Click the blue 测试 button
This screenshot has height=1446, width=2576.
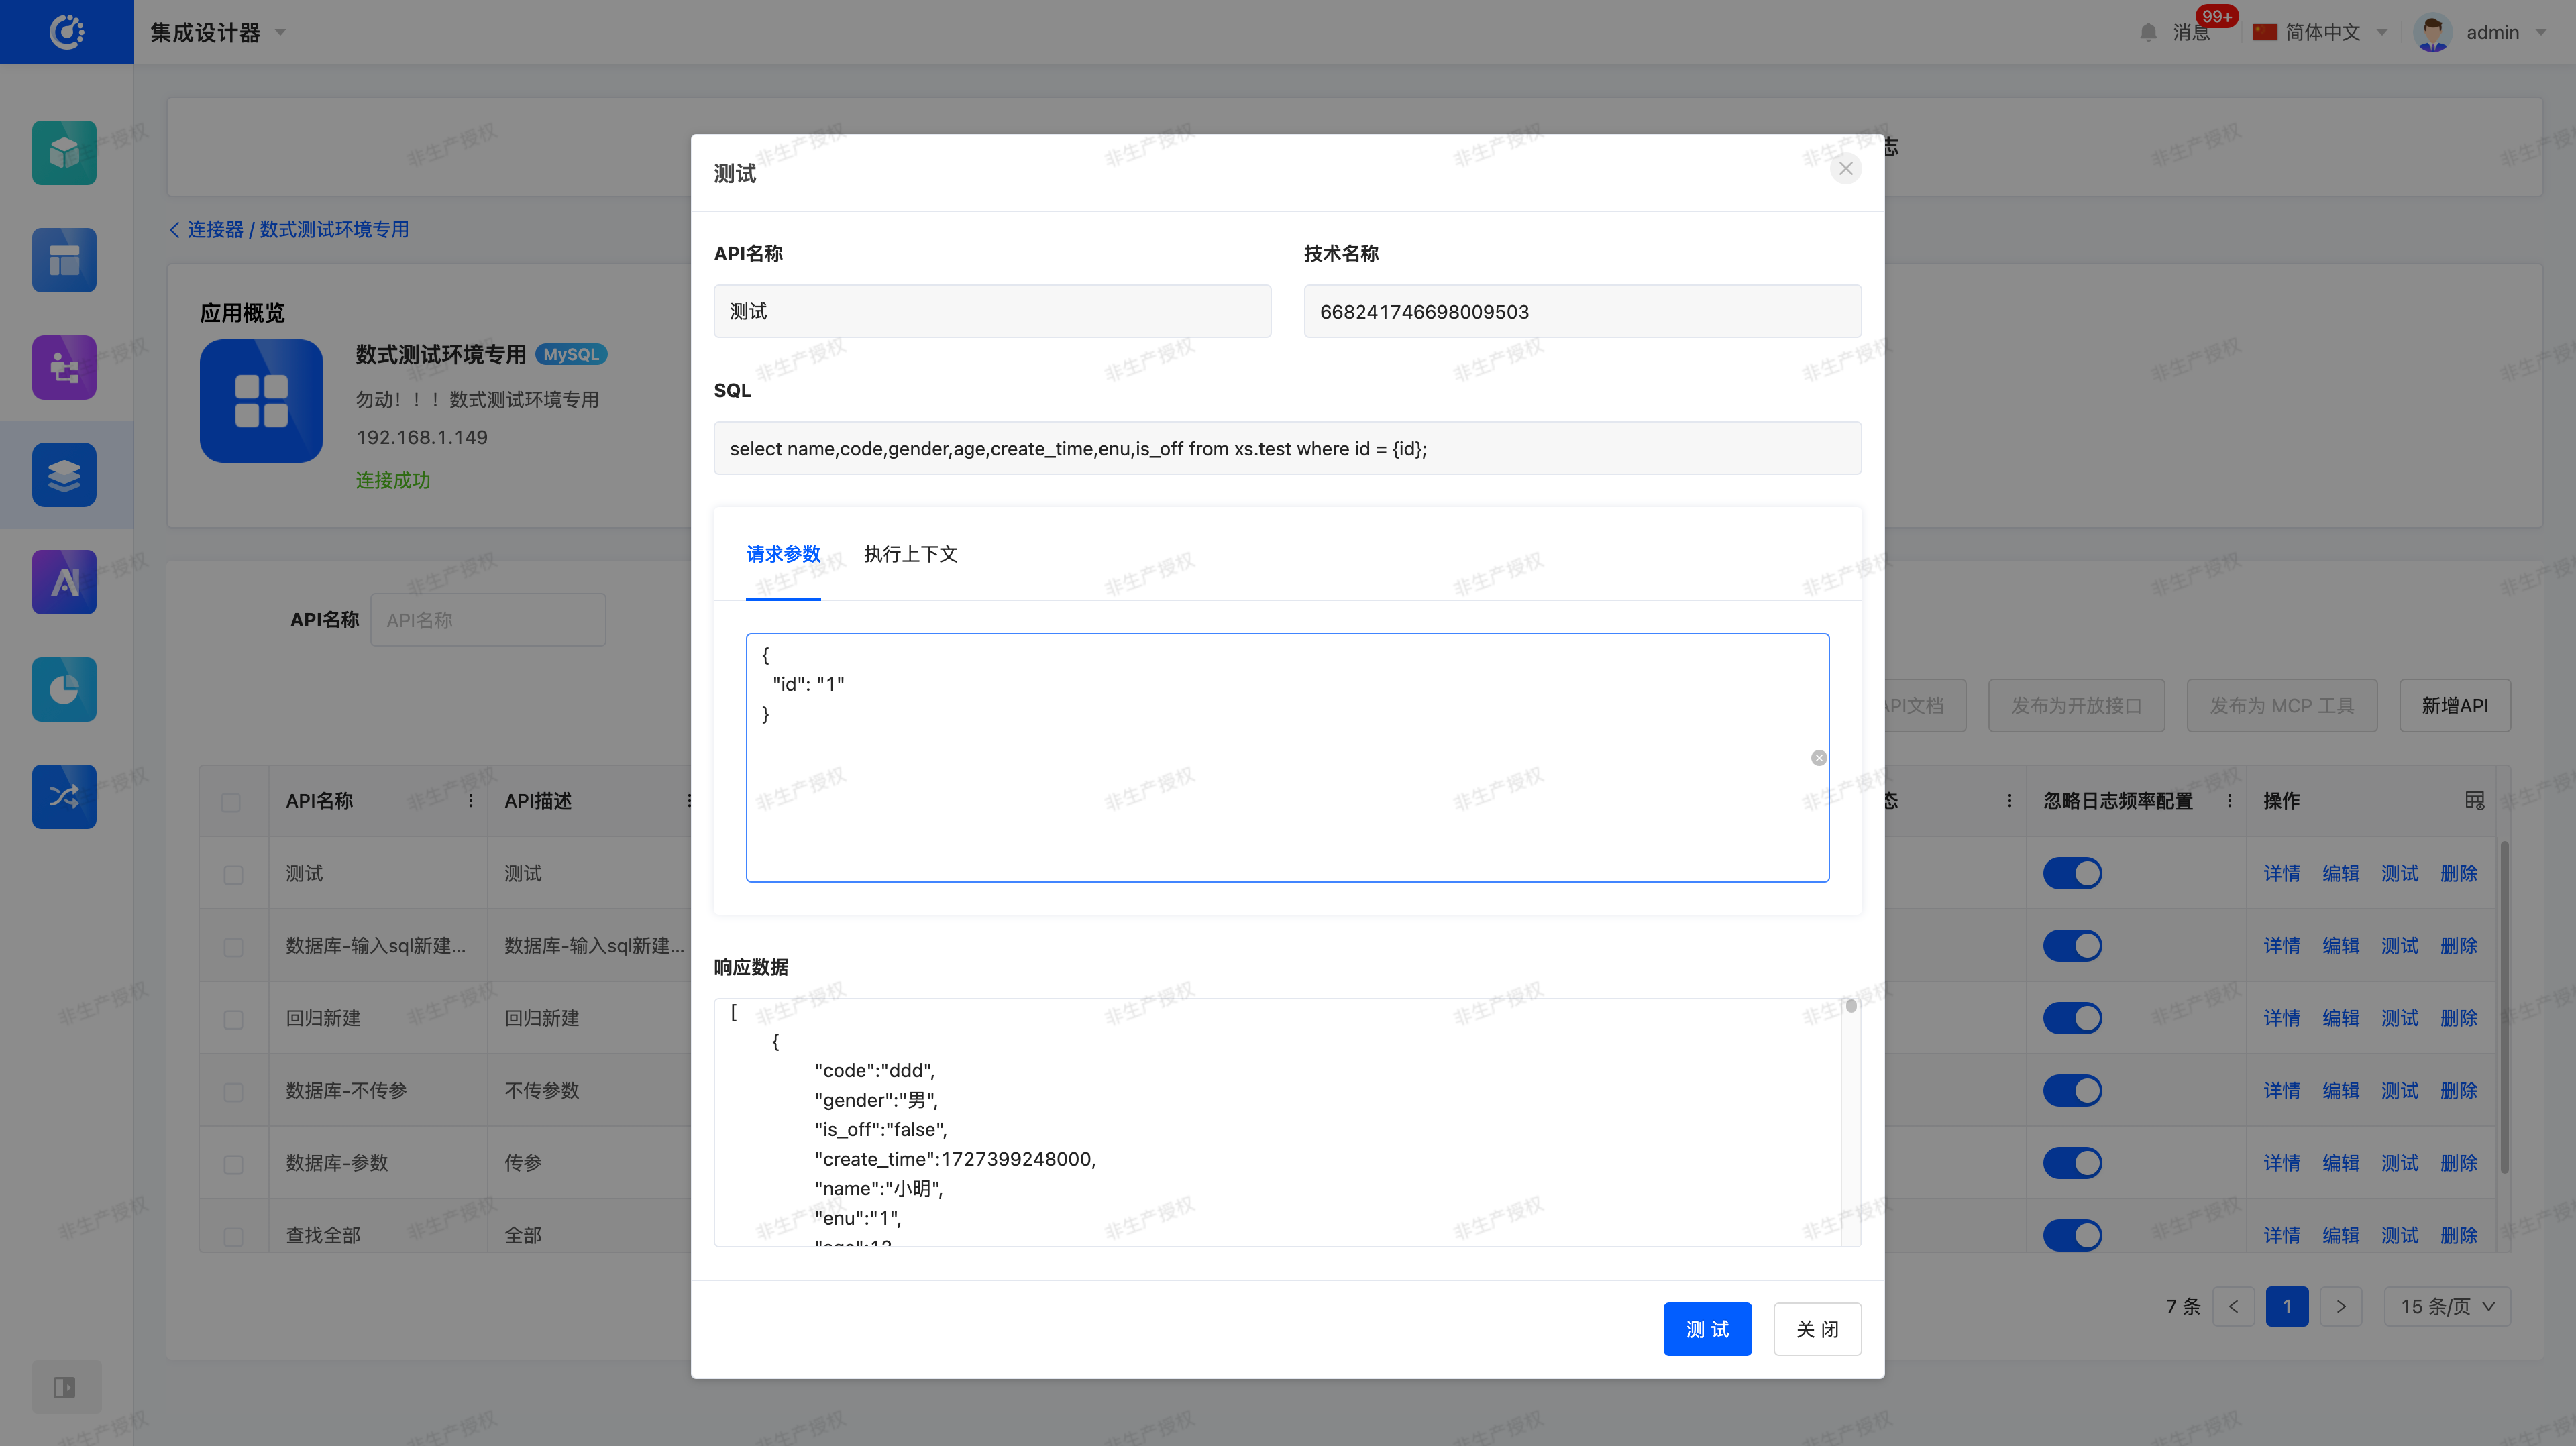click(1706, 1329)
